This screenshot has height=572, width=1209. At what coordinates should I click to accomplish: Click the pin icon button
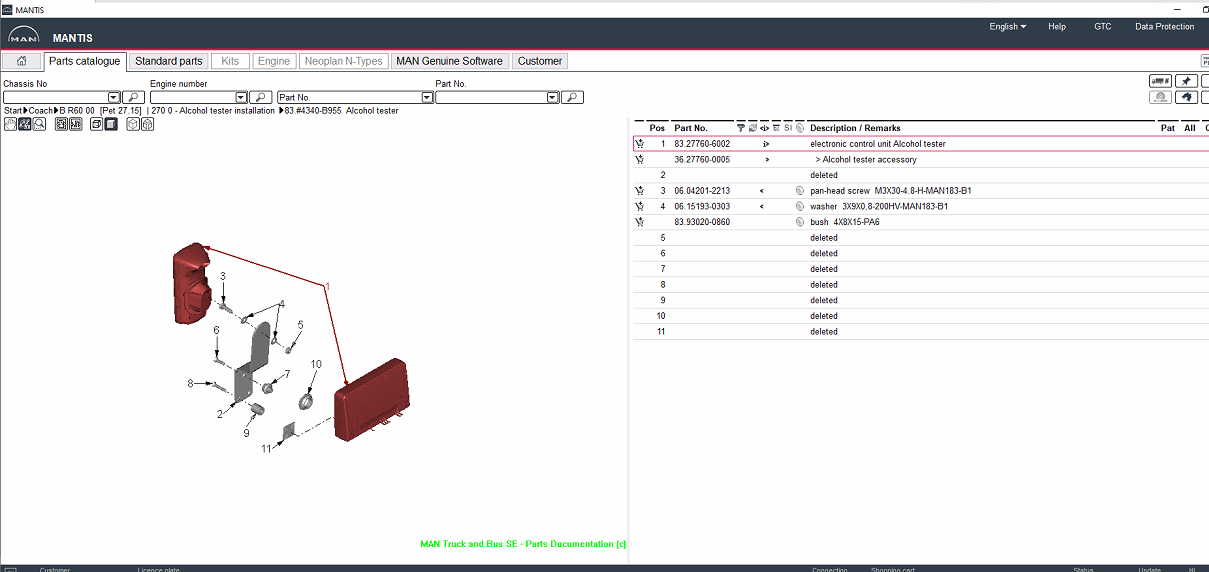click(1186, 81)
